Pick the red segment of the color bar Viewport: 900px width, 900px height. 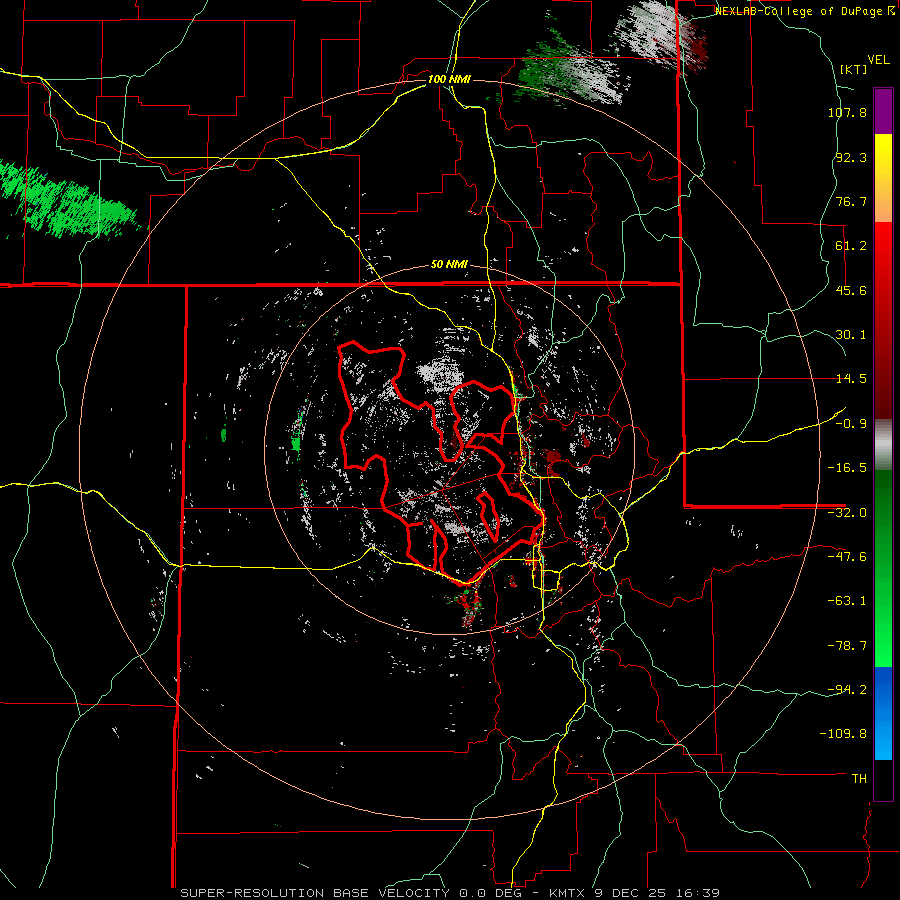883,320
